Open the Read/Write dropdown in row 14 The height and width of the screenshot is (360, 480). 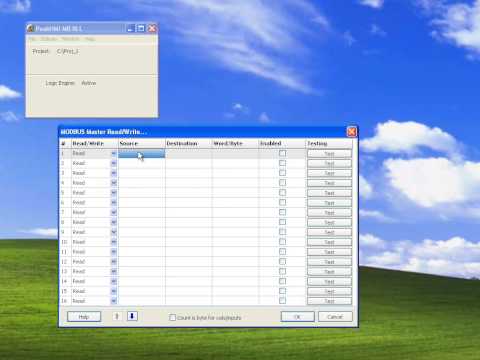114,281
